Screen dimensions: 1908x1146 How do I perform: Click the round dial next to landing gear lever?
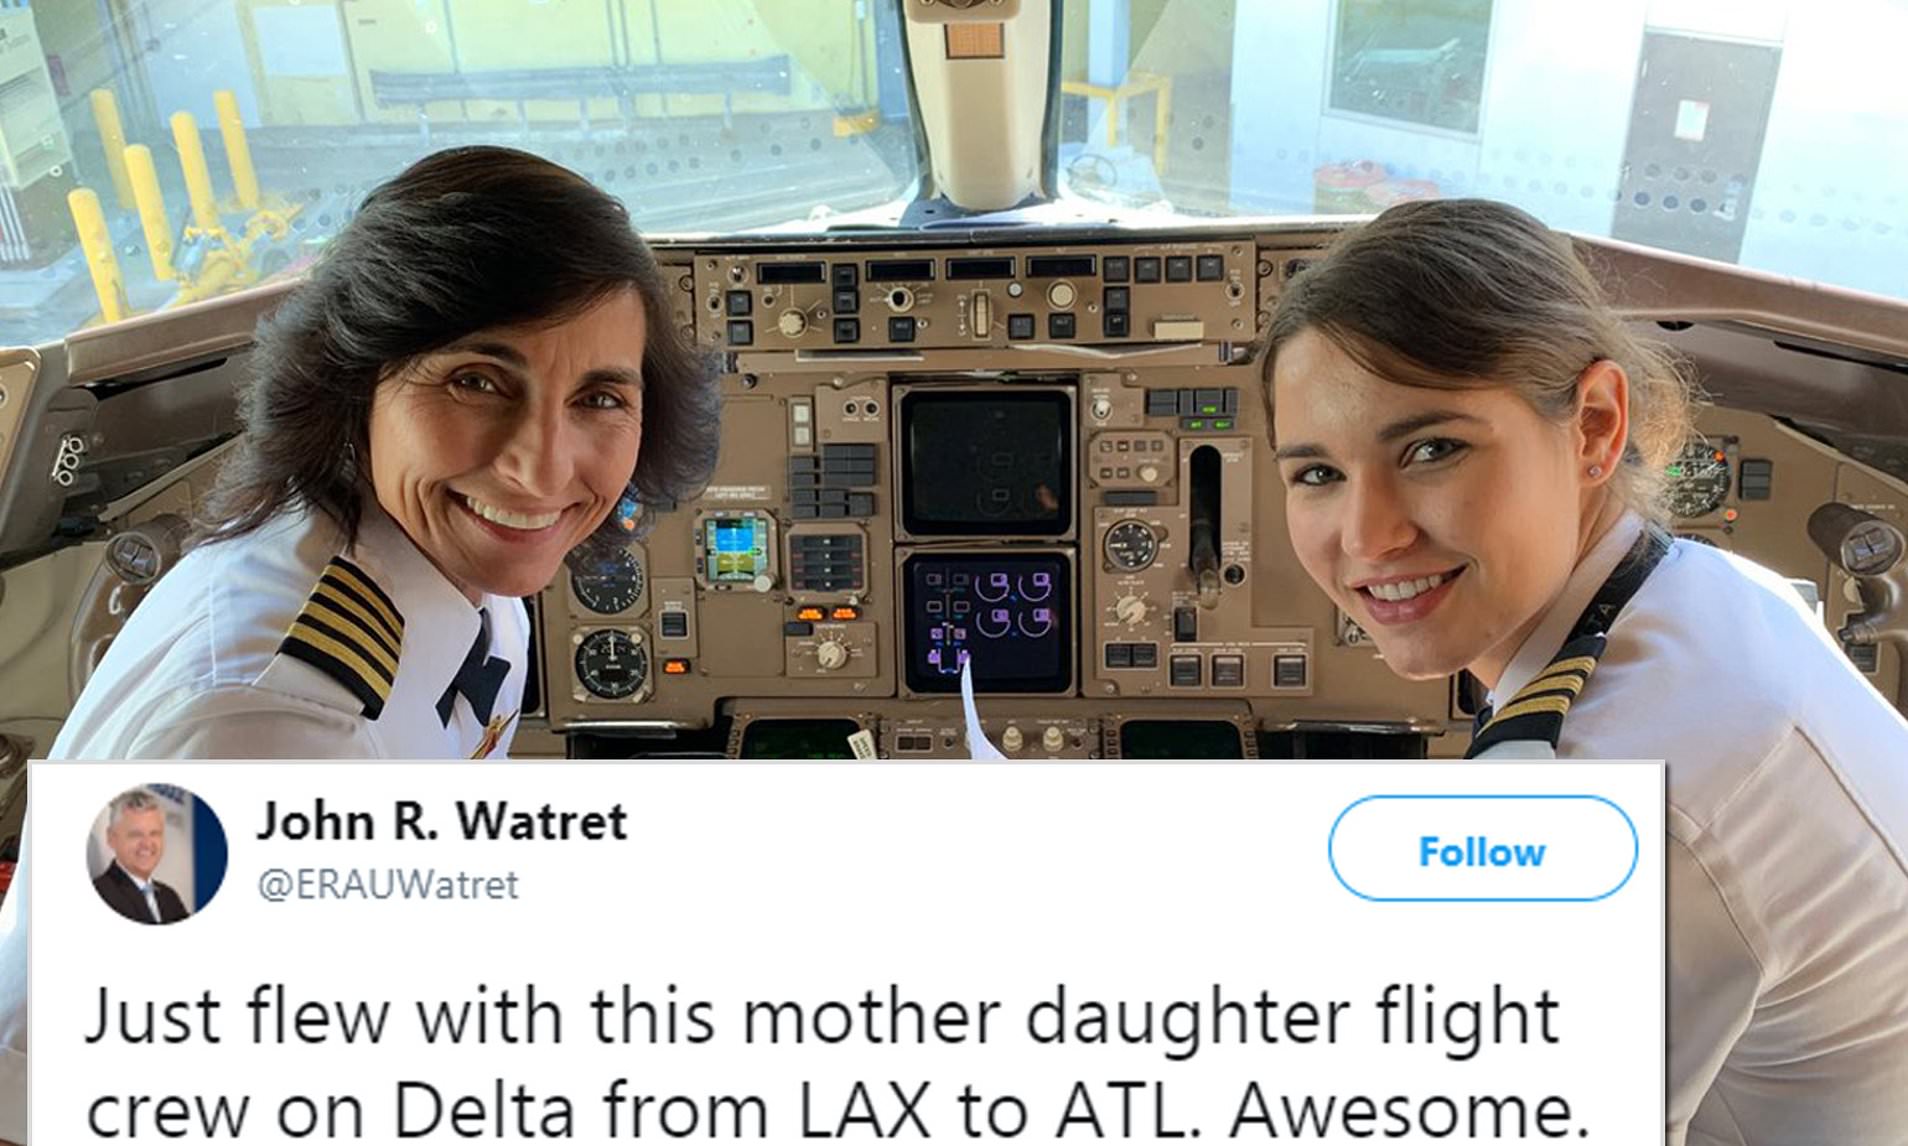(1130, 546)
